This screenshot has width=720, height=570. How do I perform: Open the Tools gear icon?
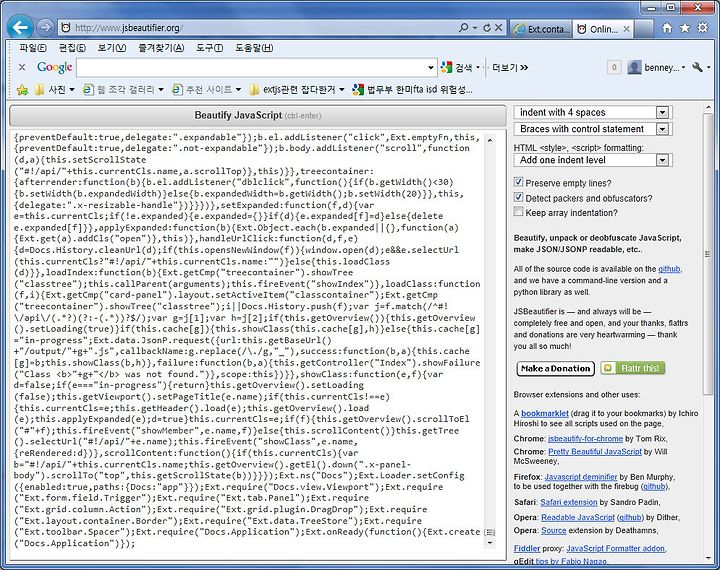[703, 28]
